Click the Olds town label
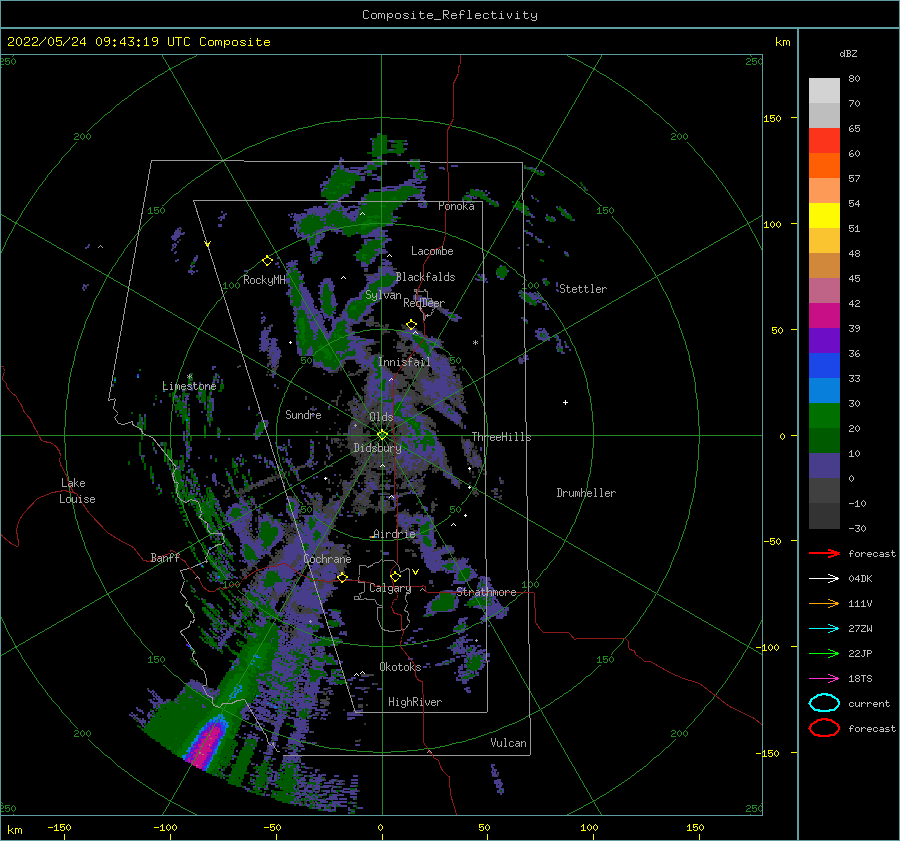Screen dimensions: 900x841 point(381,417)
